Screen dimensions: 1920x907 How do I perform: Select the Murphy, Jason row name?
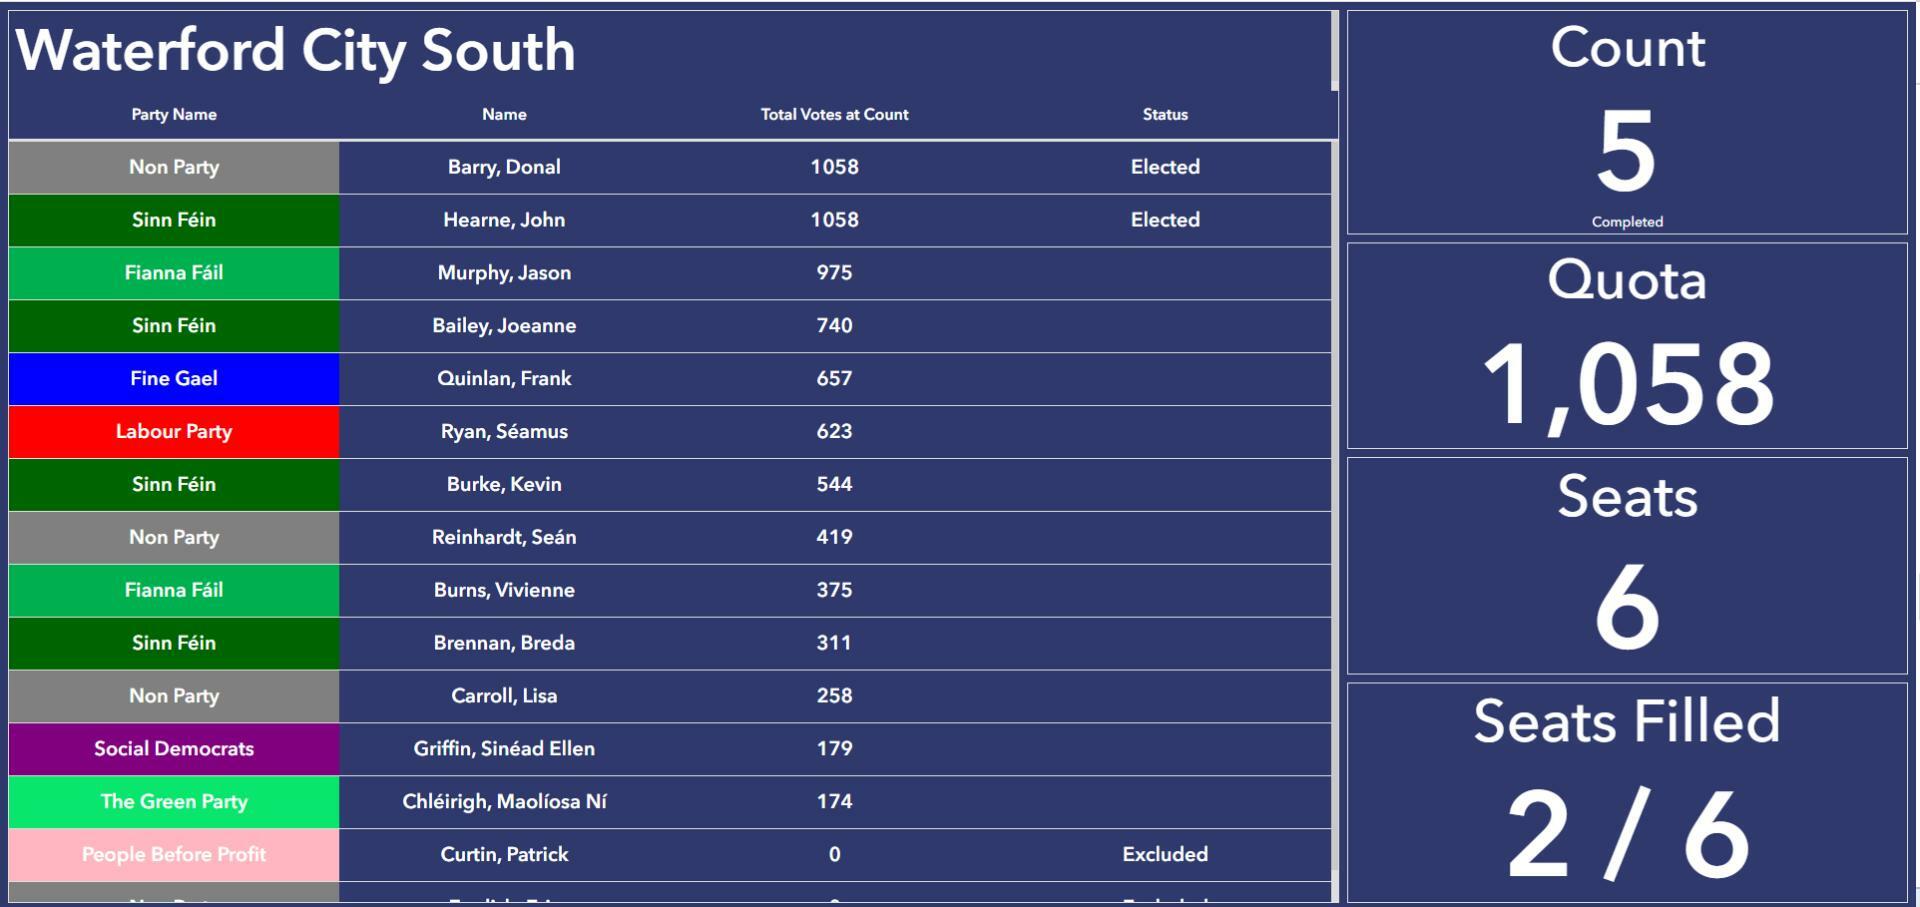[504, 273]
